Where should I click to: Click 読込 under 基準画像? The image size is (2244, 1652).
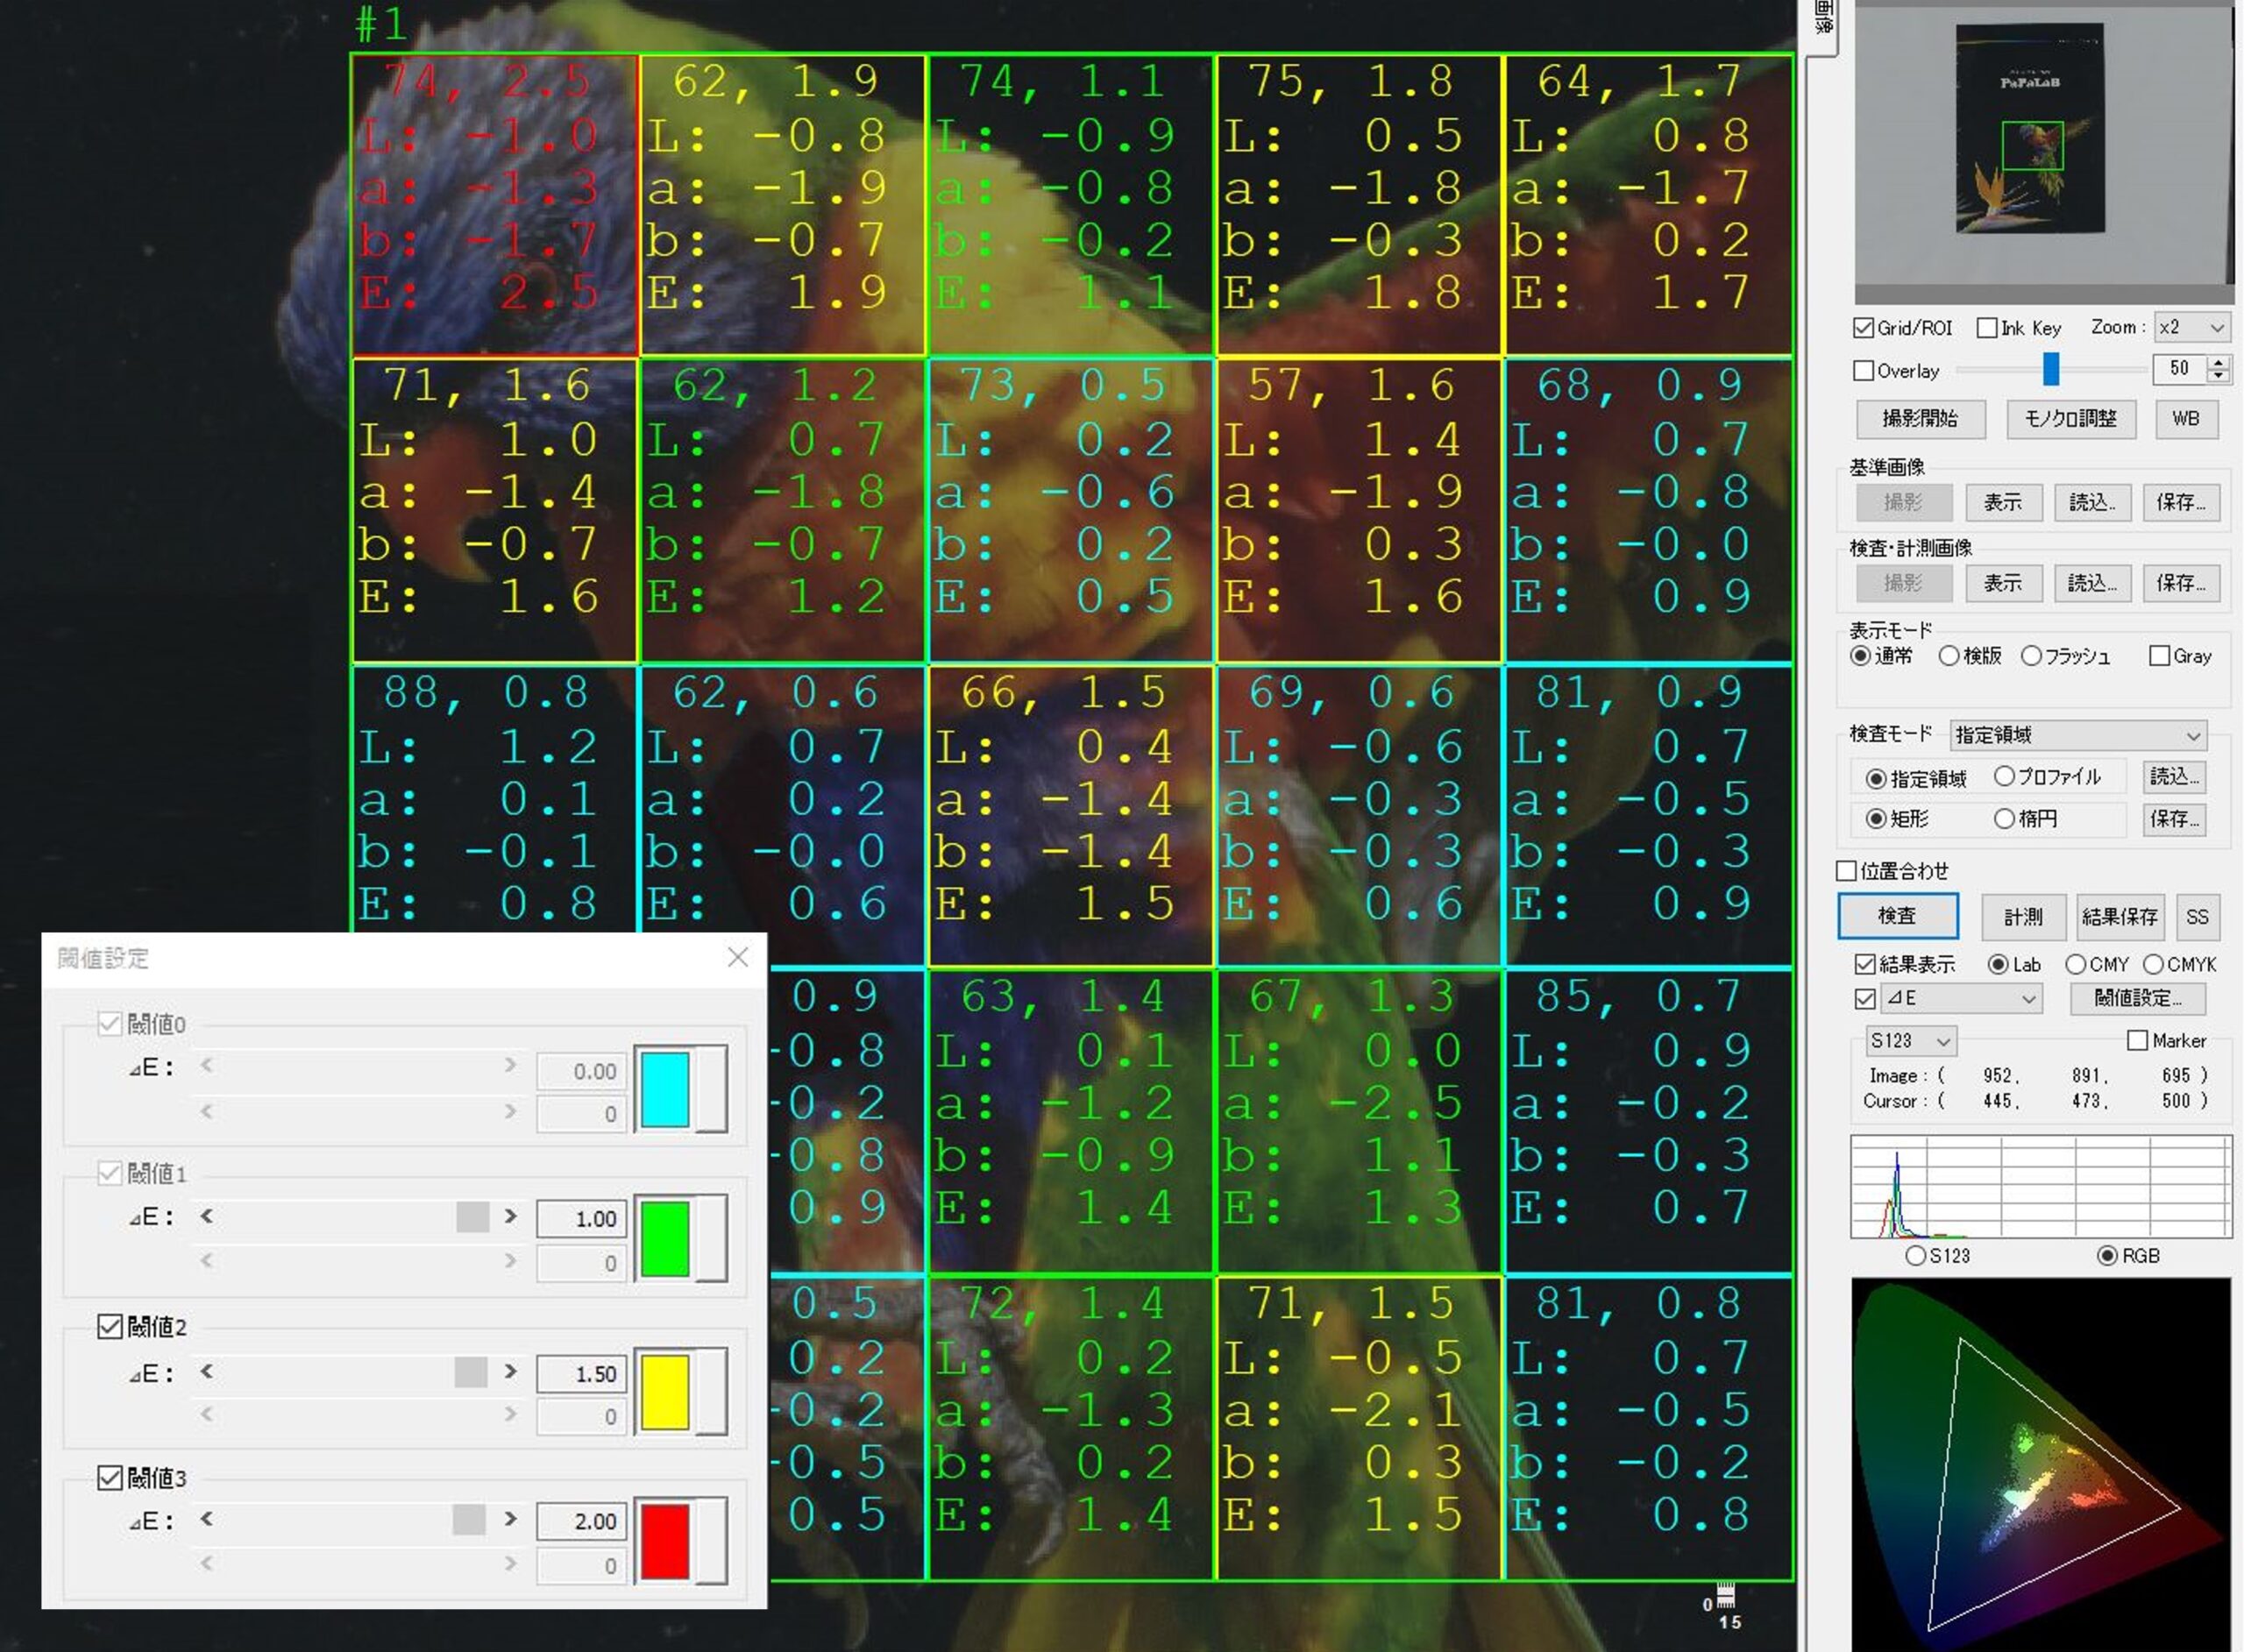[2092, 502]
